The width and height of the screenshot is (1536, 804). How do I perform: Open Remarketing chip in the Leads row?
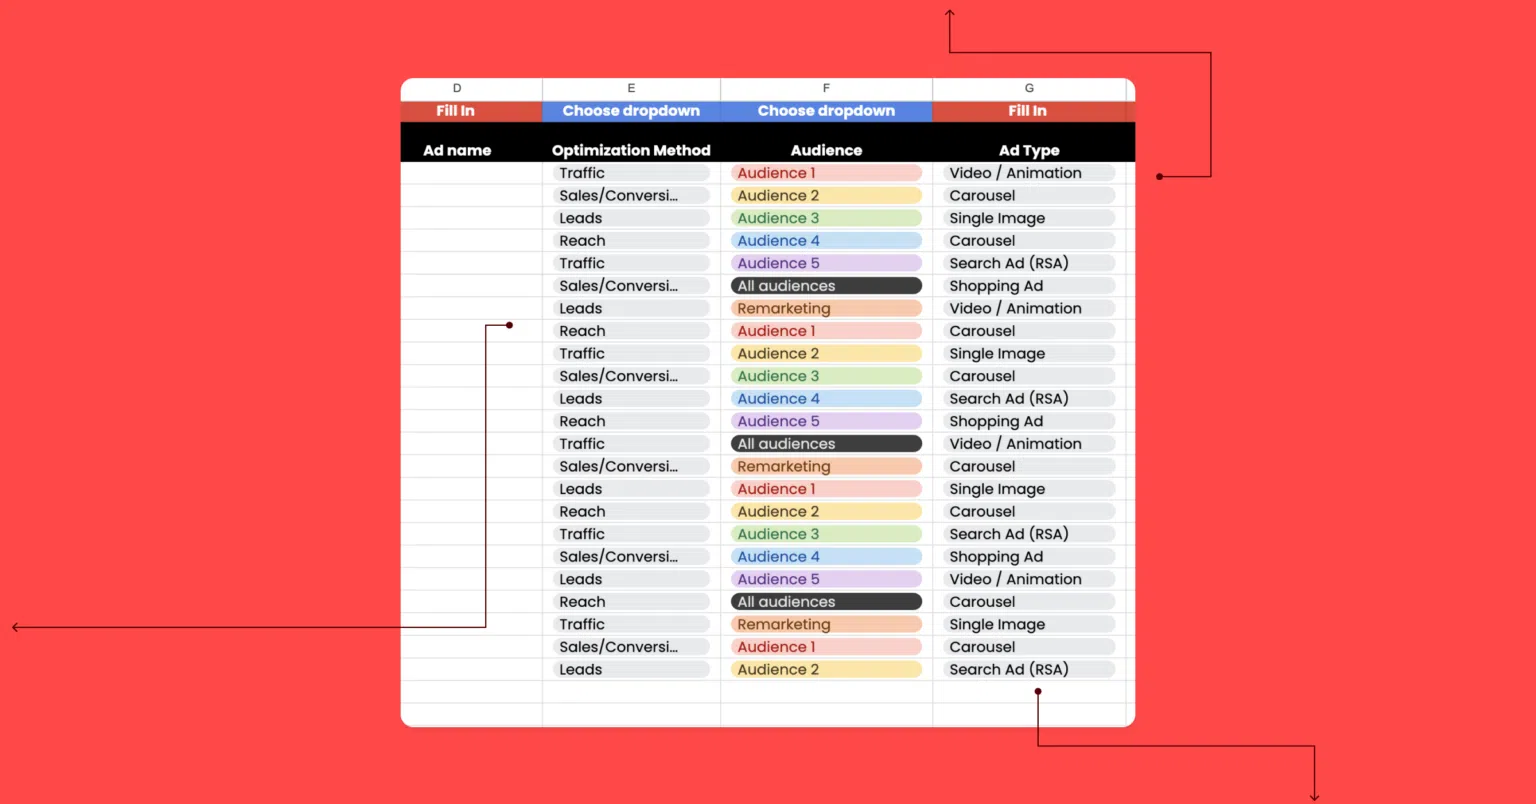click(826, 308)
